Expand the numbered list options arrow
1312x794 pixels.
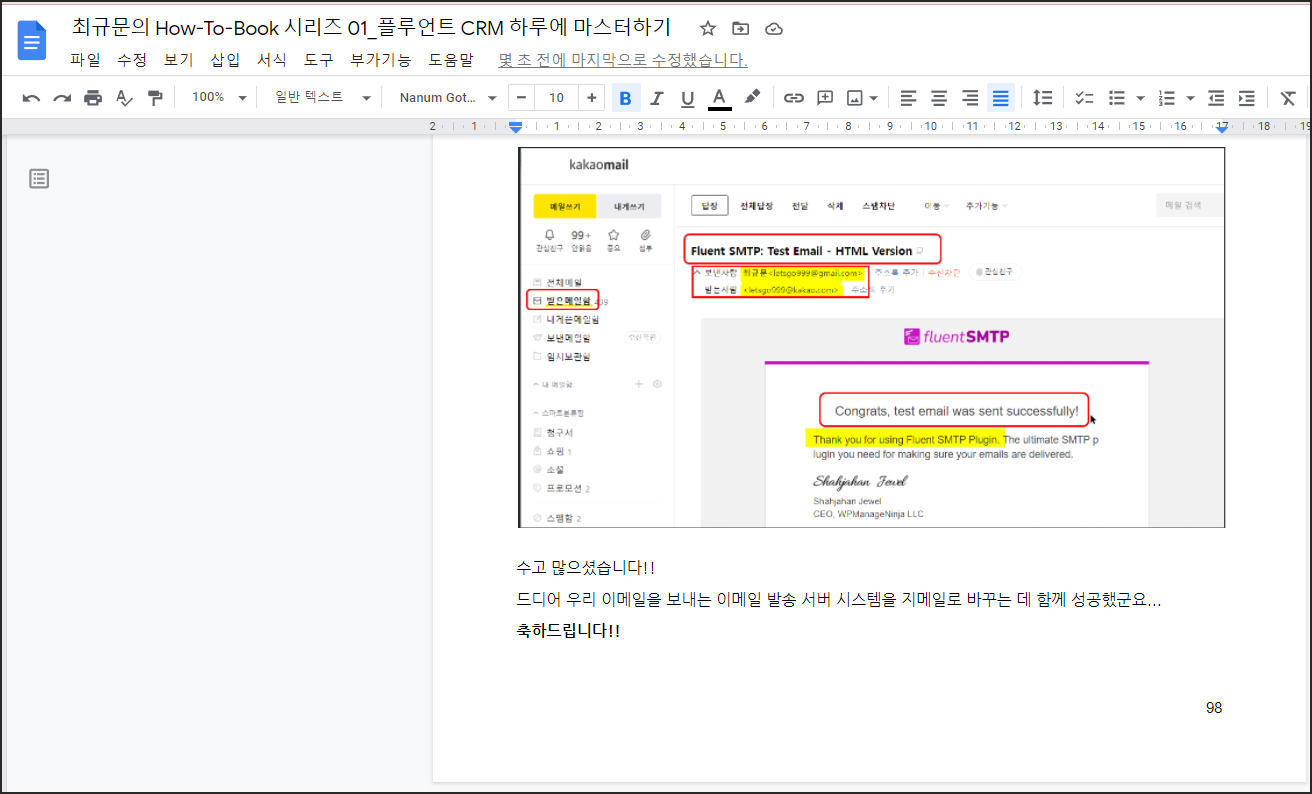coord(1190,98)
